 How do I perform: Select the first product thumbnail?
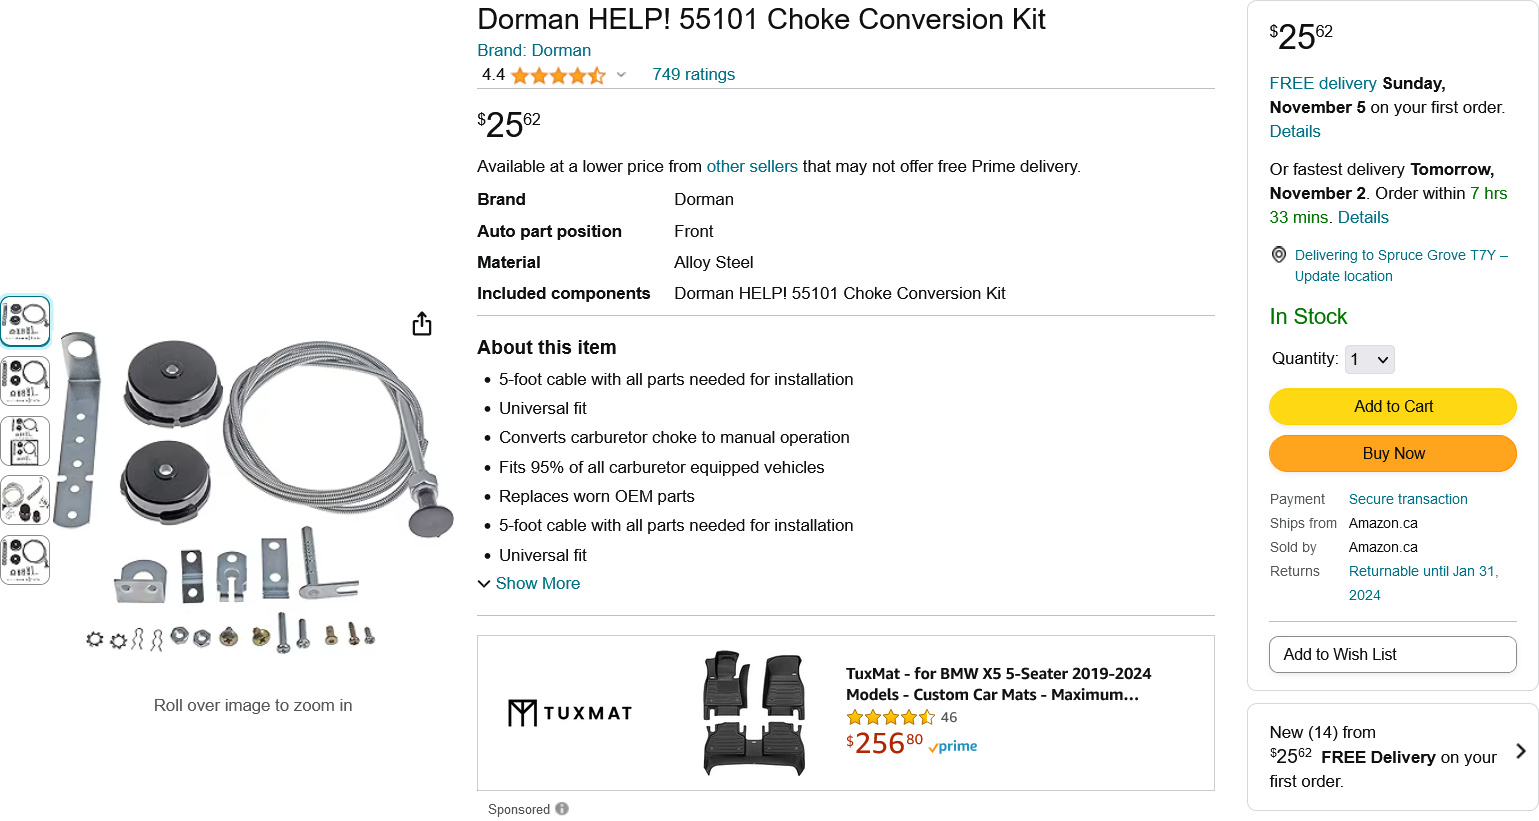click(x=25, y=321)
